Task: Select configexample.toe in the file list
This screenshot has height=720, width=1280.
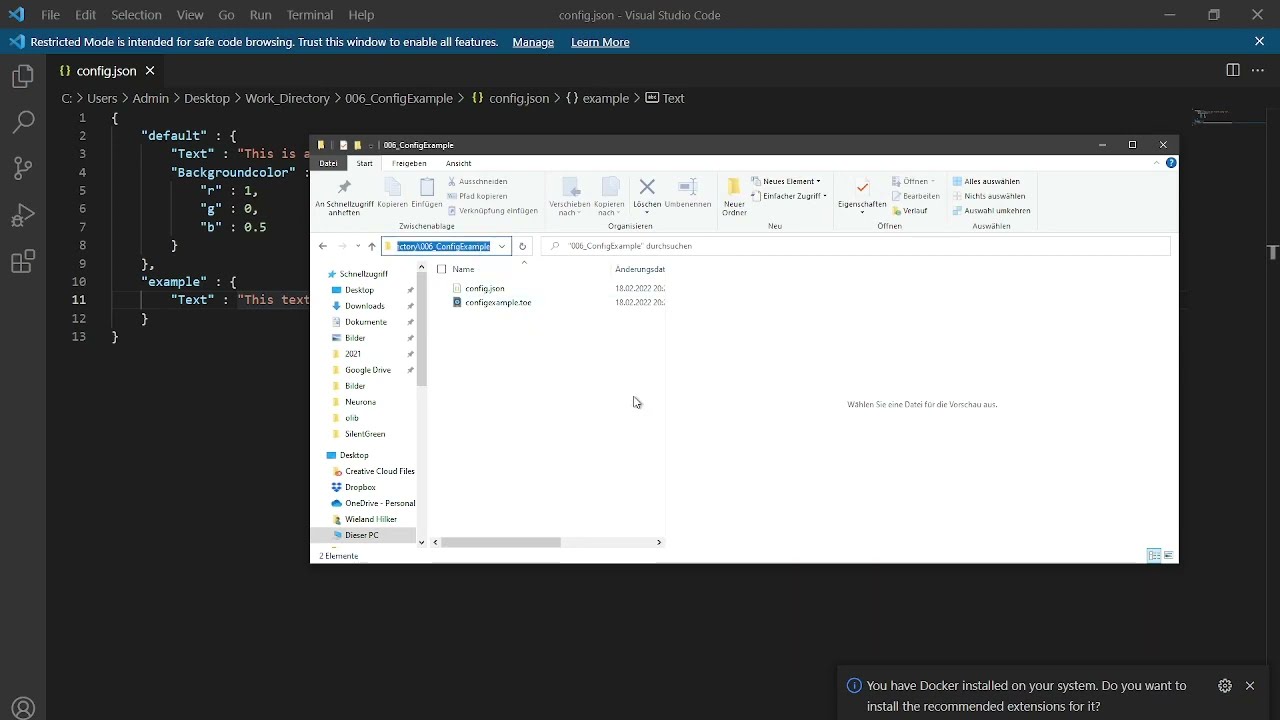Action: [498, 302]
